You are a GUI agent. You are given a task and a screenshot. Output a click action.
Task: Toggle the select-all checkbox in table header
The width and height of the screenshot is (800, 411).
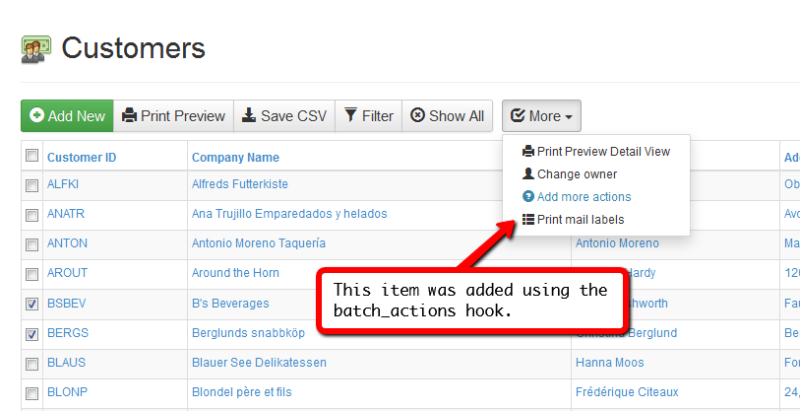click(x=32, y=156)
